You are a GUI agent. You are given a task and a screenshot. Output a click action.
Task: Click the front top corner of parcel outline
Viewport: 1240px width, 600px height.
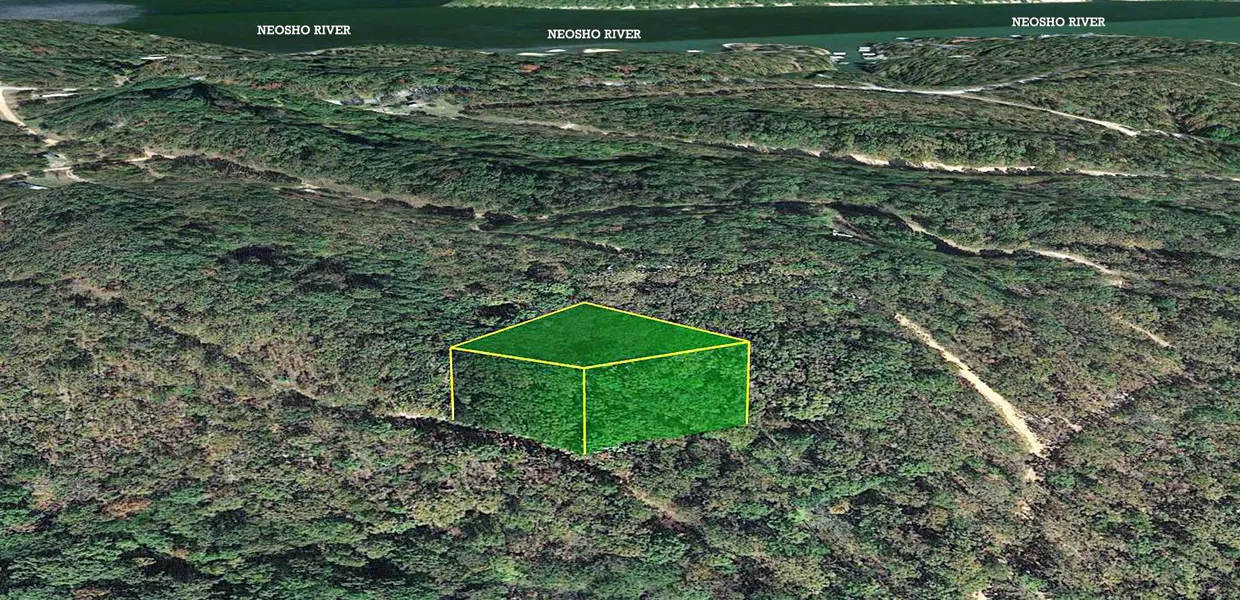point(585,368)
